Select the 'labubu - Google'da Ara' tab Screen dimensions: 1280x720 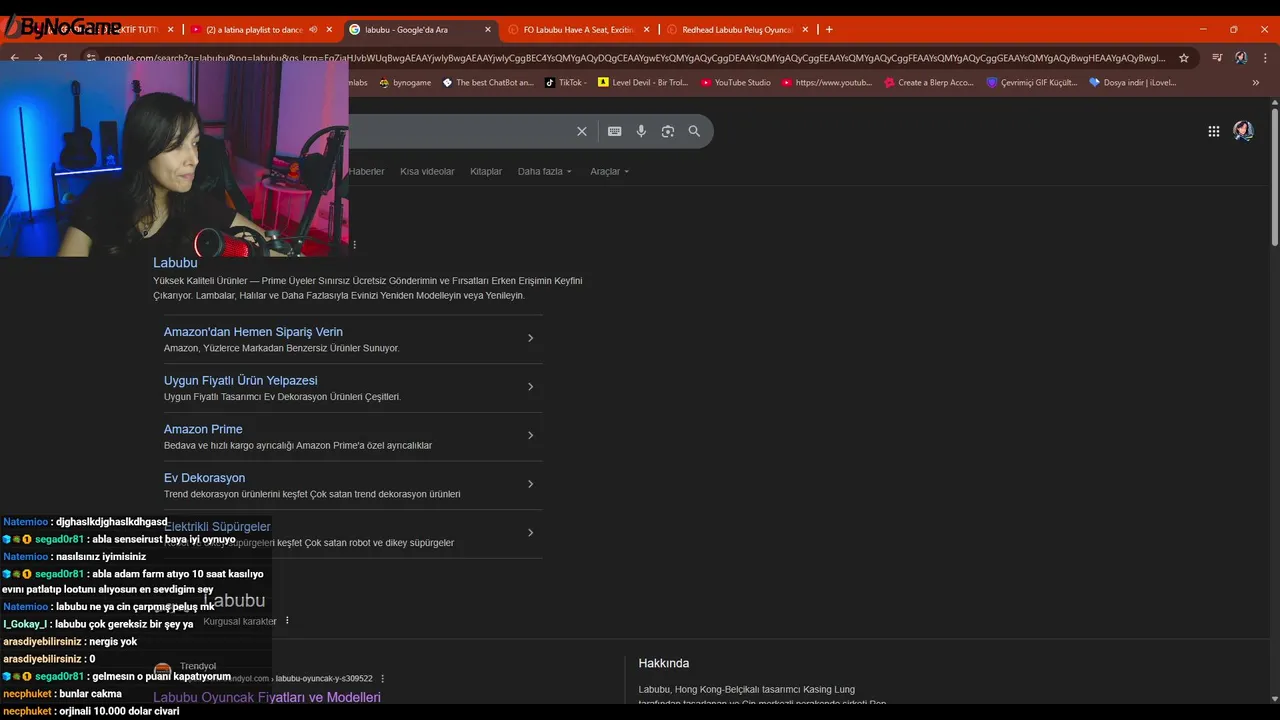406,30
